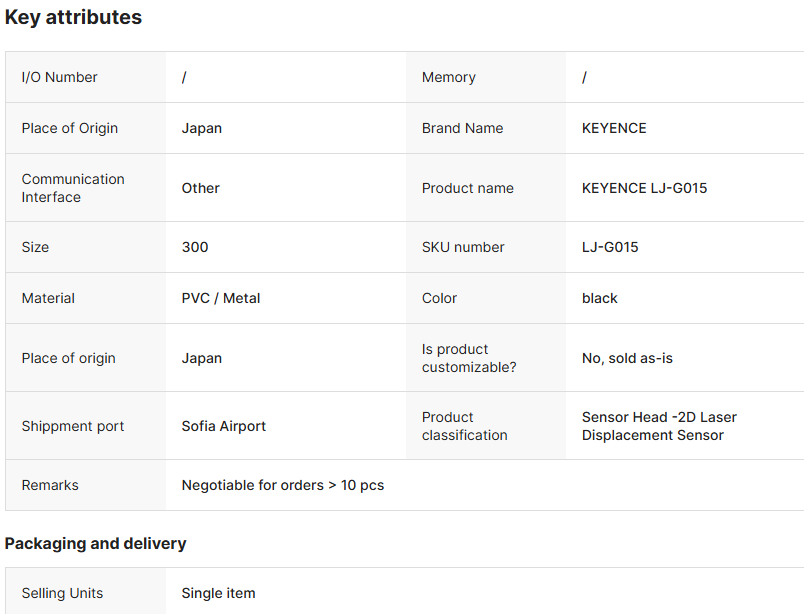This screenshot has width=804, height=614.
Task: Click the black color value
Action: coord(600,298)
